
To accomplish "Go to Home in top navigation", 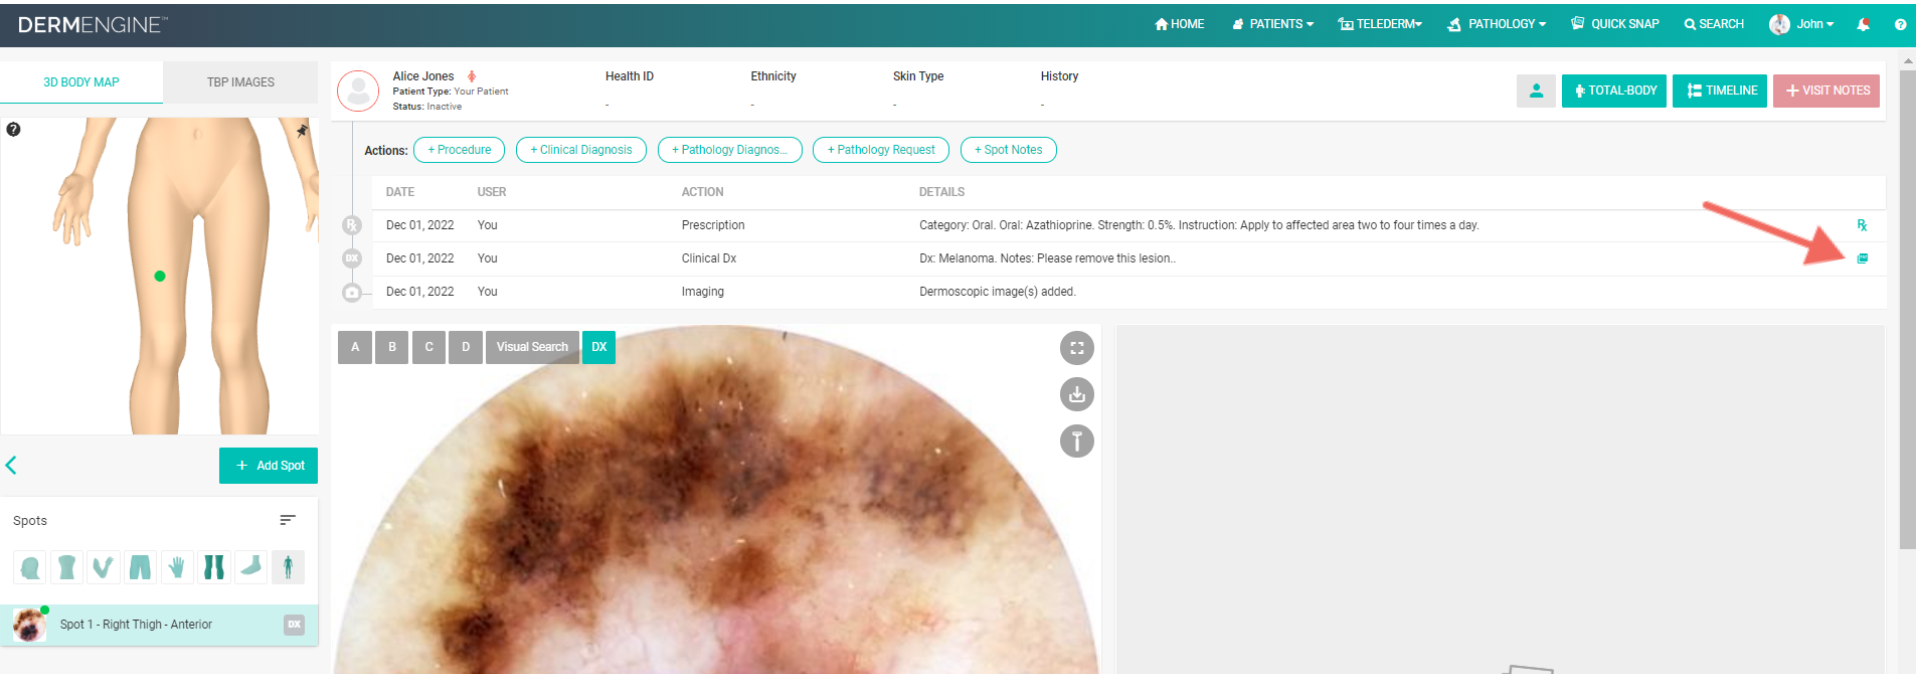I will 1179,24.
